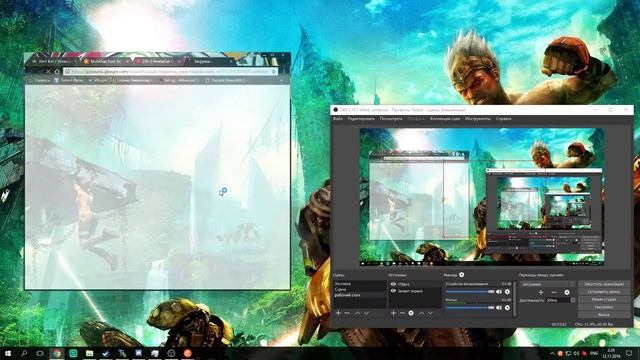Image resolution: width=640 pixels, height=360 pixels.
Task: Open the Windows Start menu
Action: click(x=8, y=353)
